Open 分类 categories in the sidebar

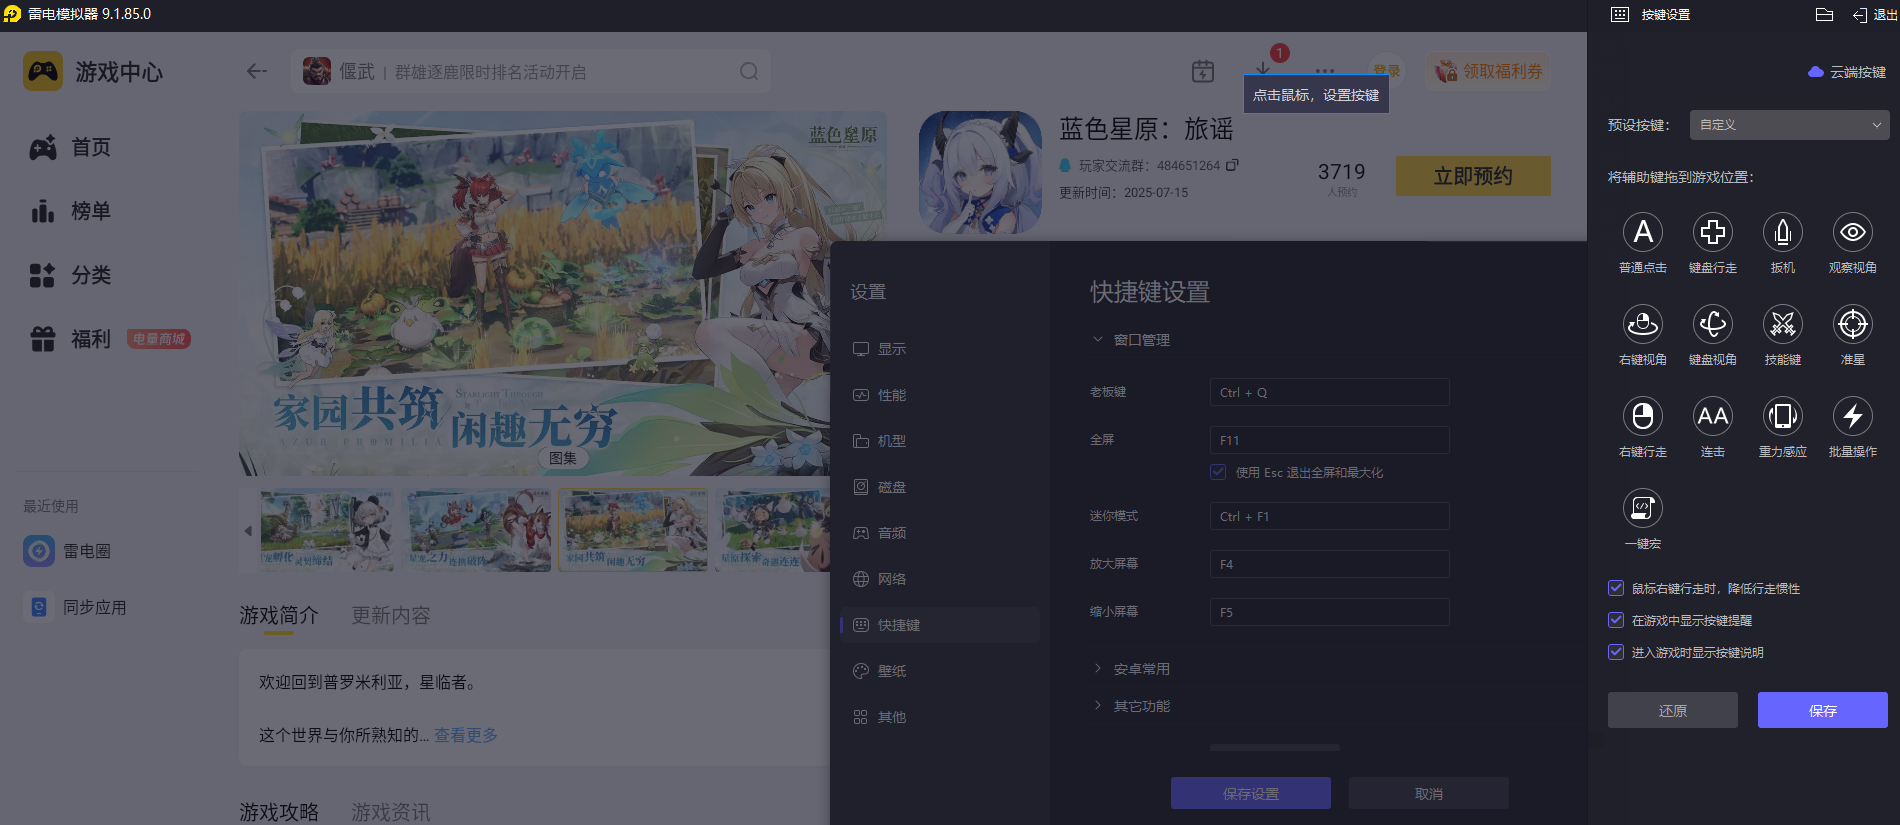point(70,275)
